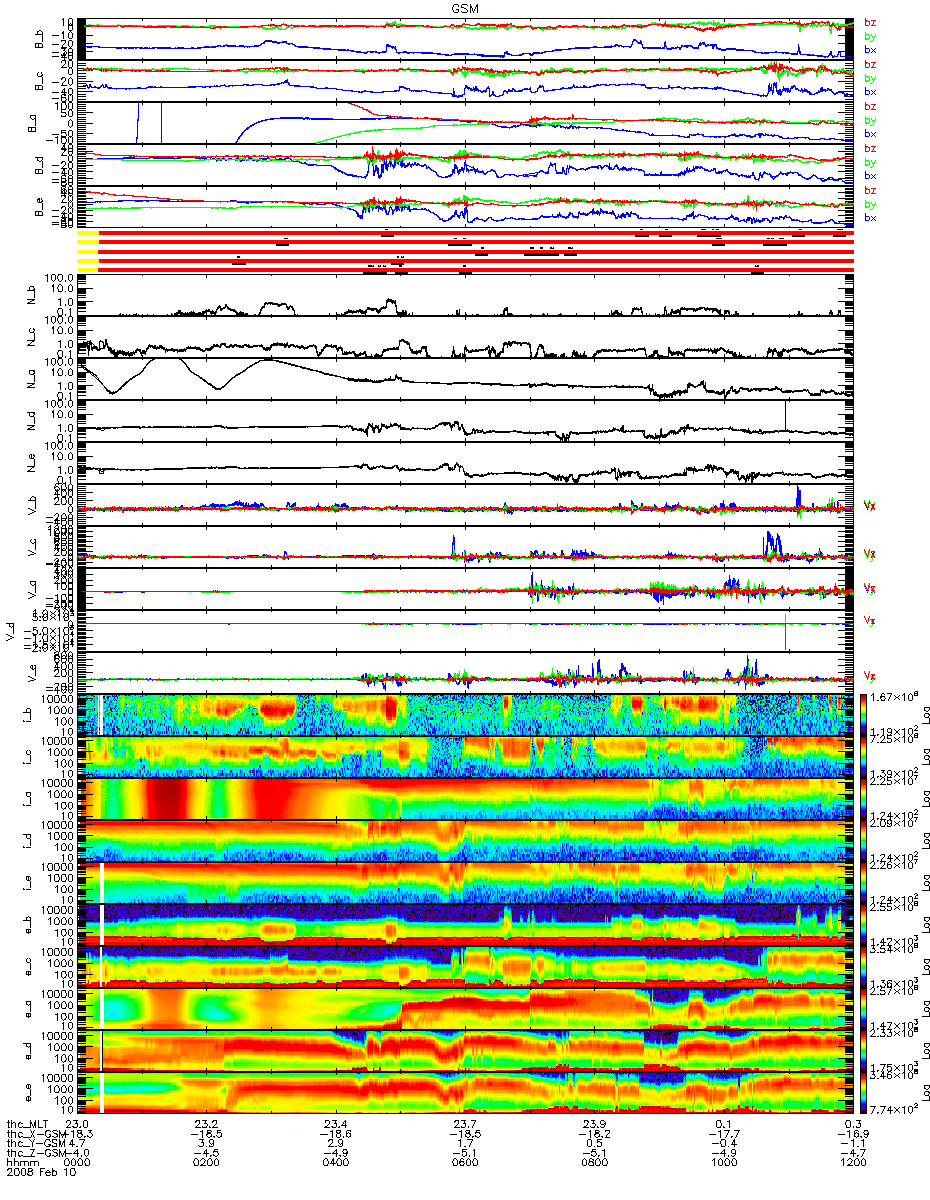Click the MLT value 23.7

[x=464, y=1124]
